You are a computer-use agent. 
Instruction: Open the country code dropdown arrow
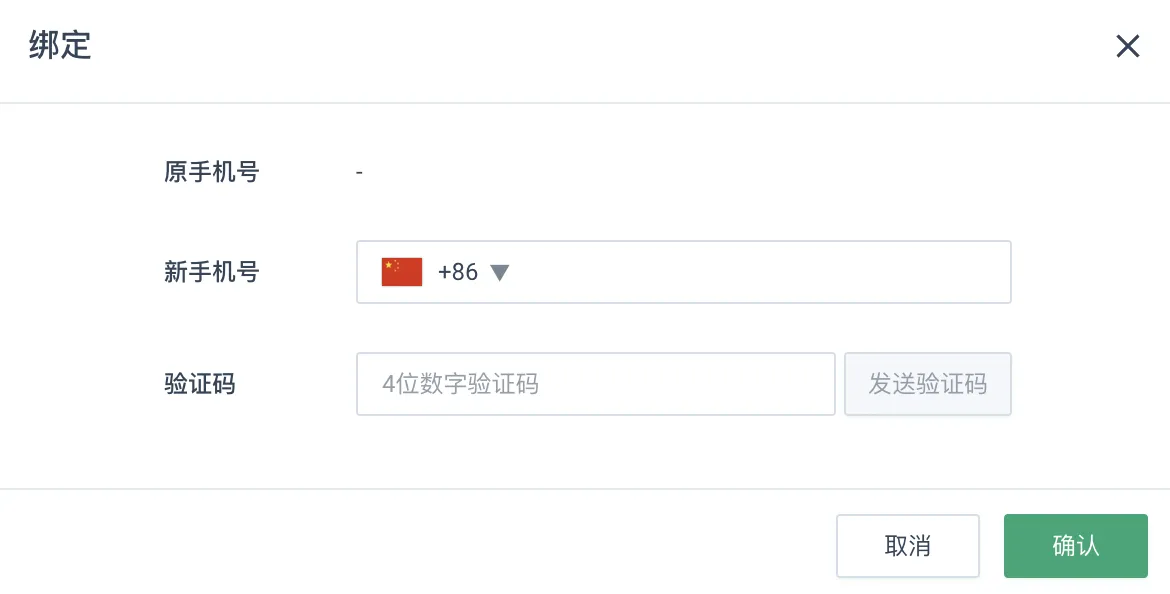click(499, 272)
